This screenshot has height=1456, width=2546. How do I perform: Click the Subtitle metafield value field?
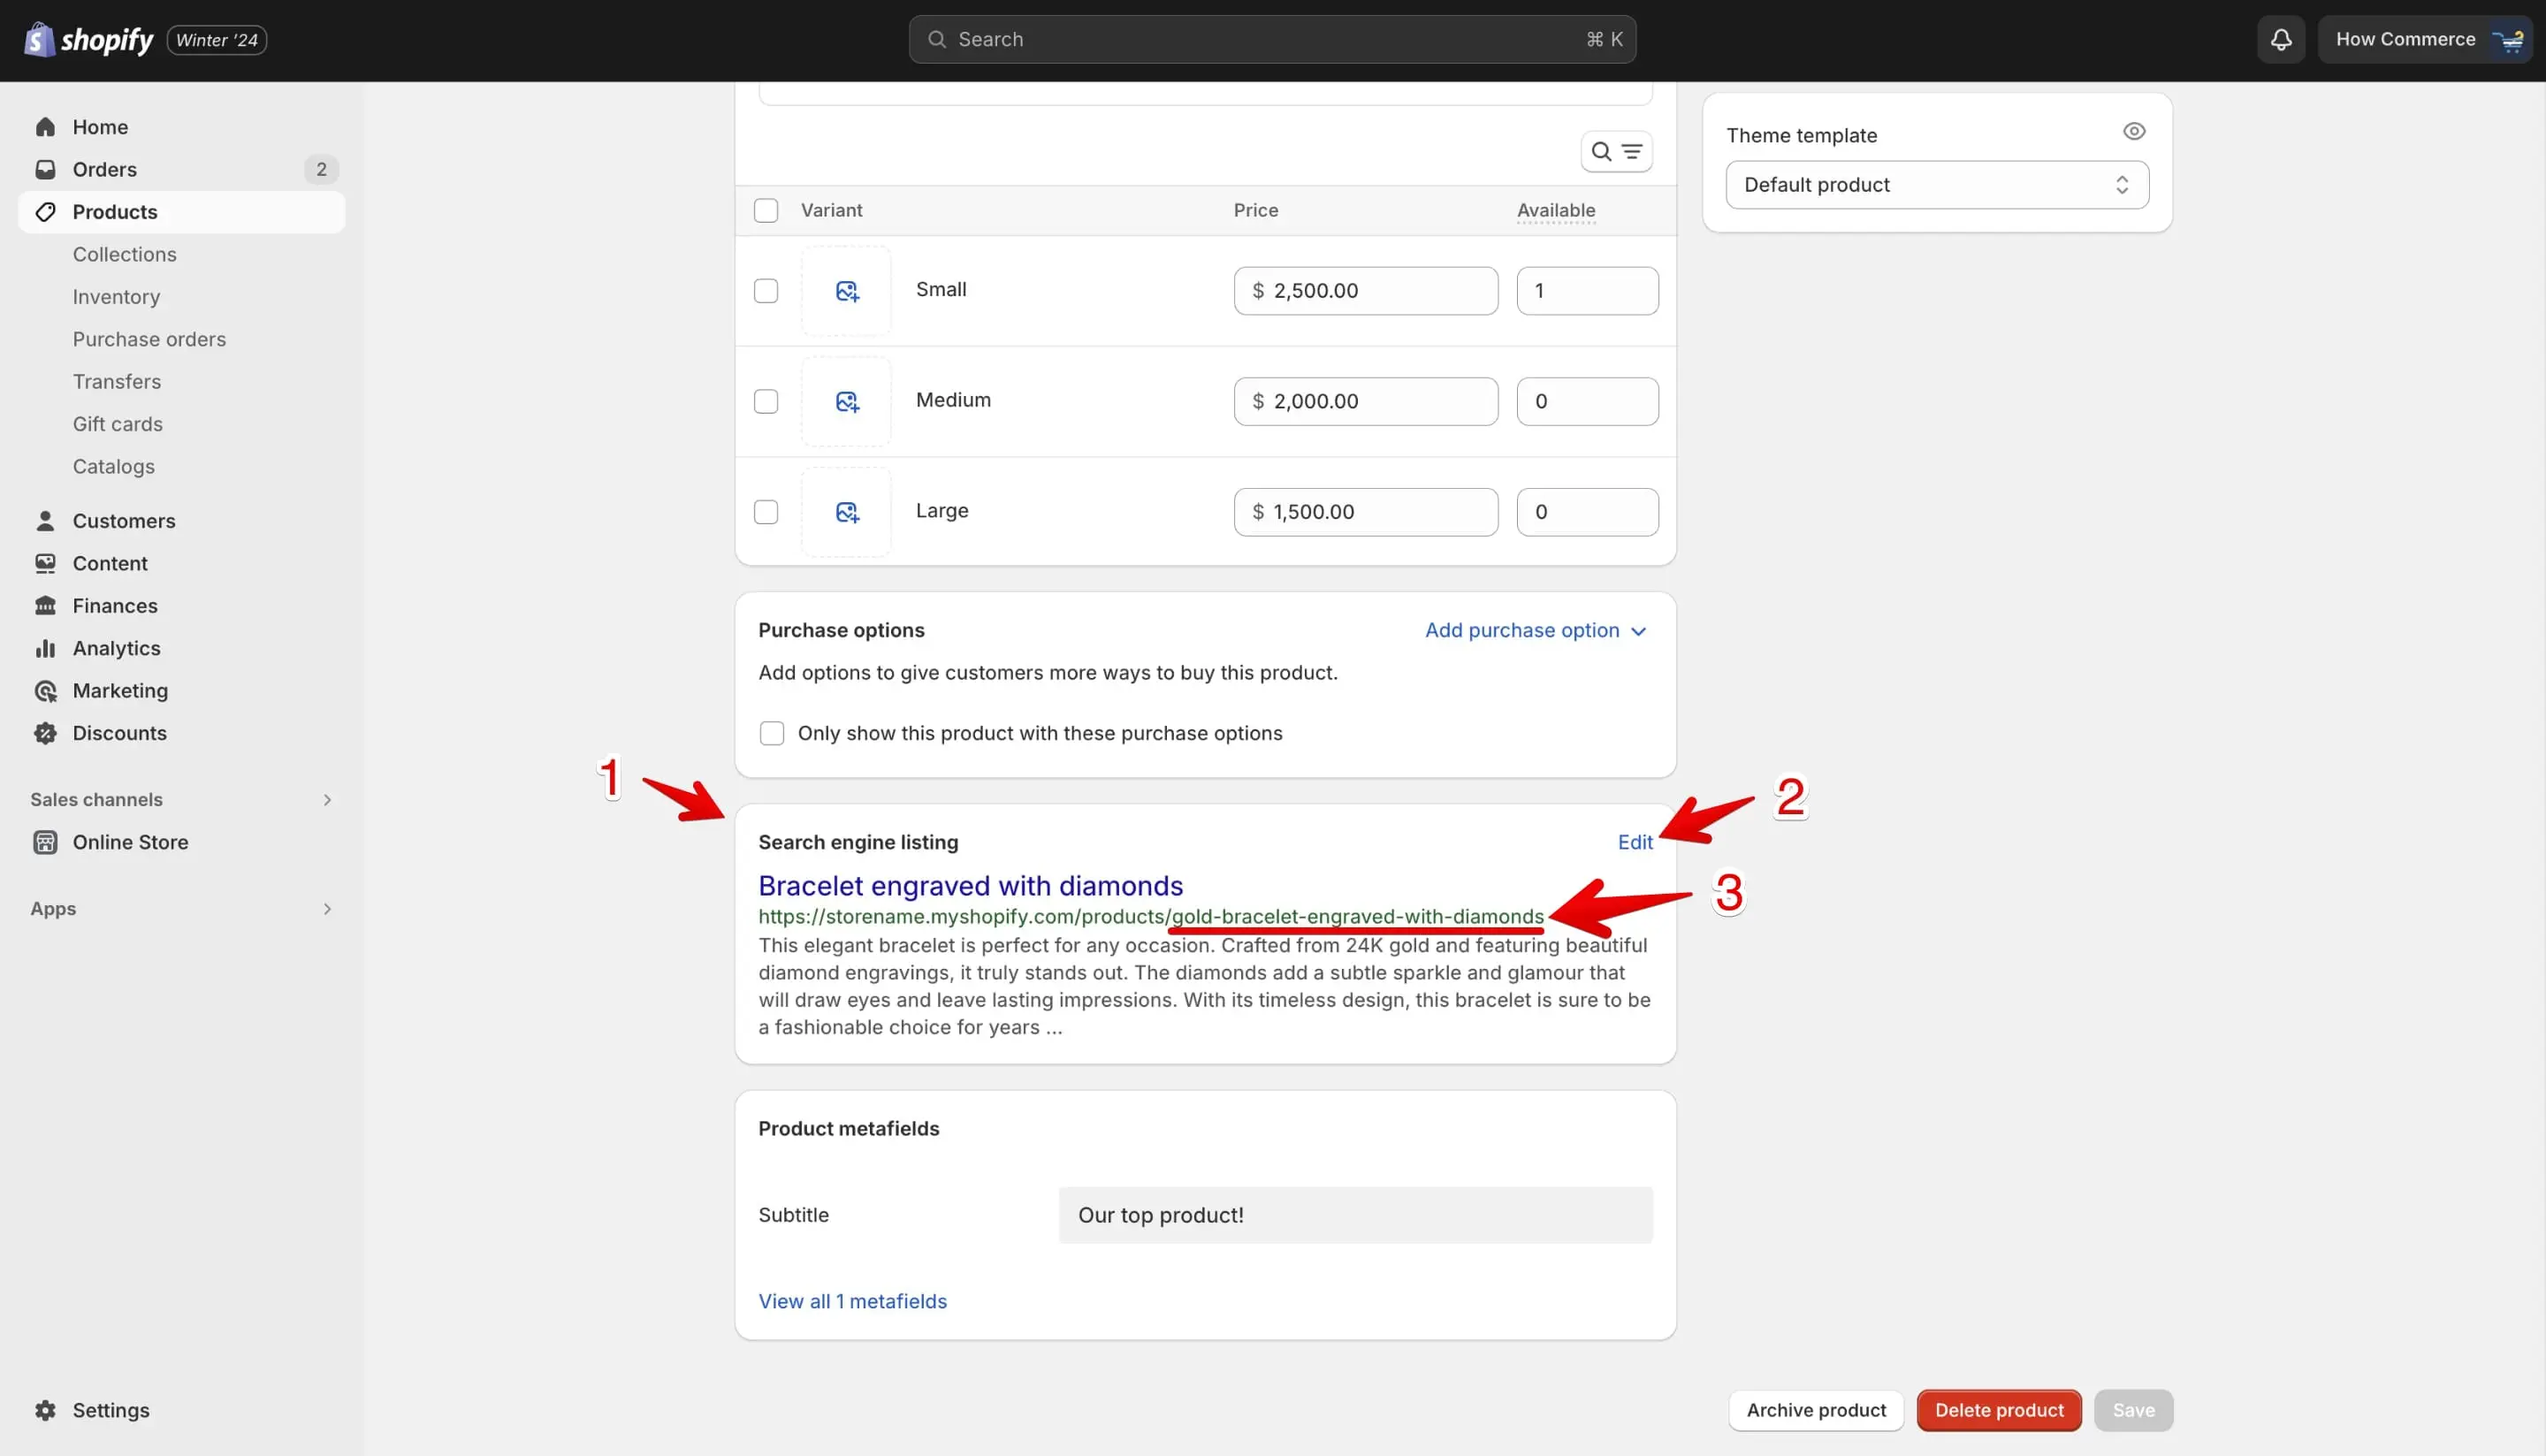[1355, 1215]
